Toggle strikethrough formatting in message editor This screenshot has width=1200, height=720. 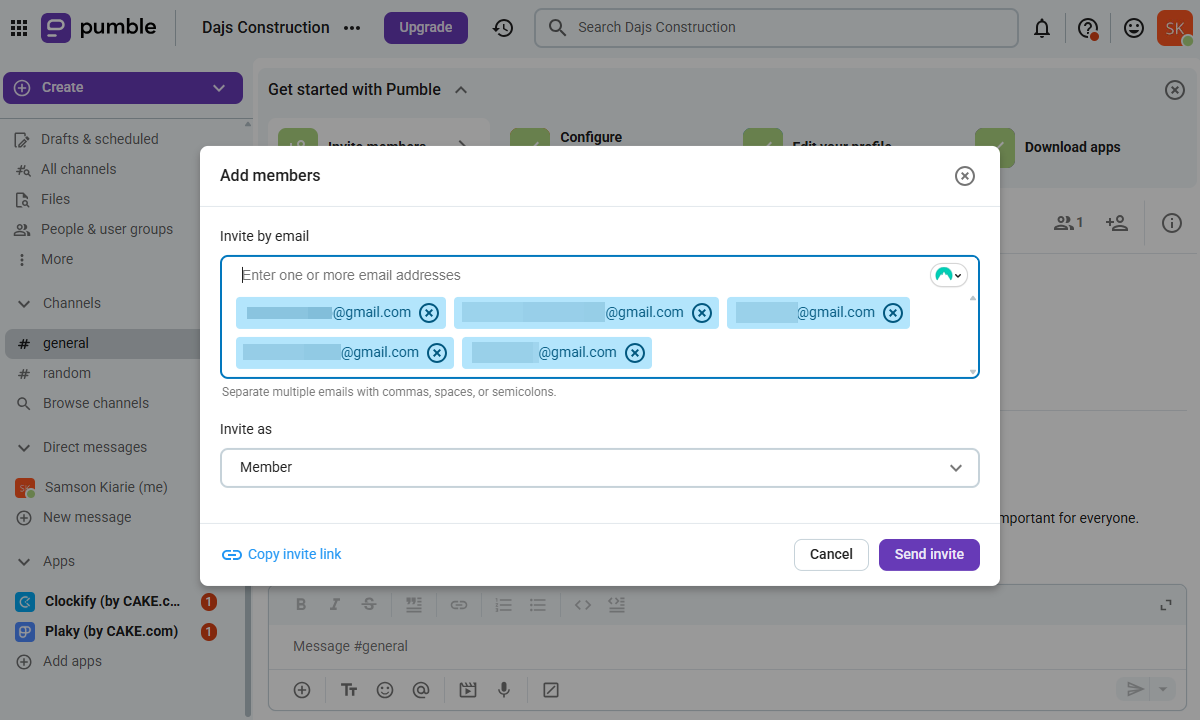[369, 605]
